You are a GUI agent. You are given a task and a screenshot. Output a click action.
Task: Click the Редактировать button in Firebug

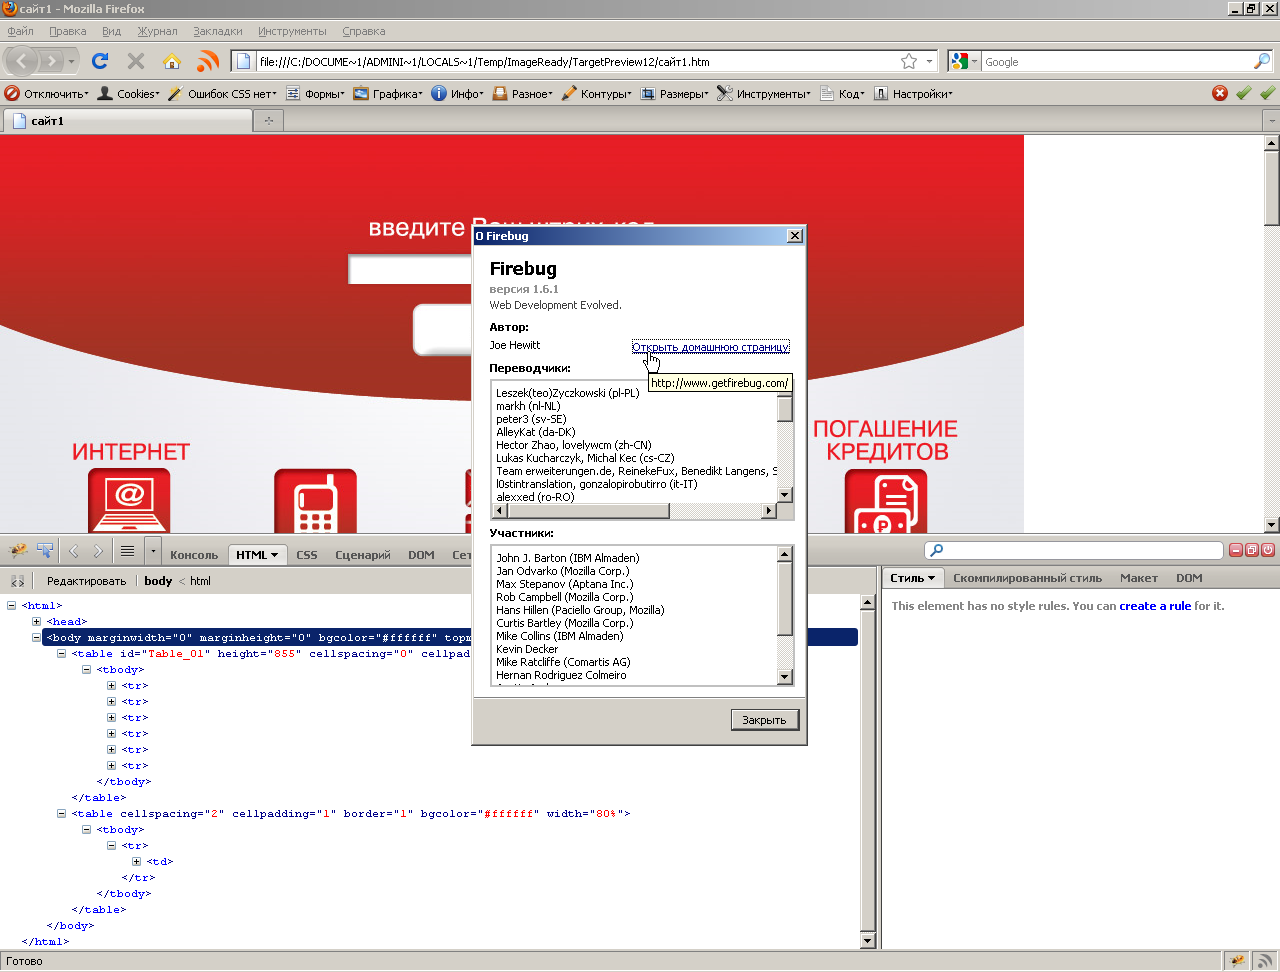tap(86, 581)
